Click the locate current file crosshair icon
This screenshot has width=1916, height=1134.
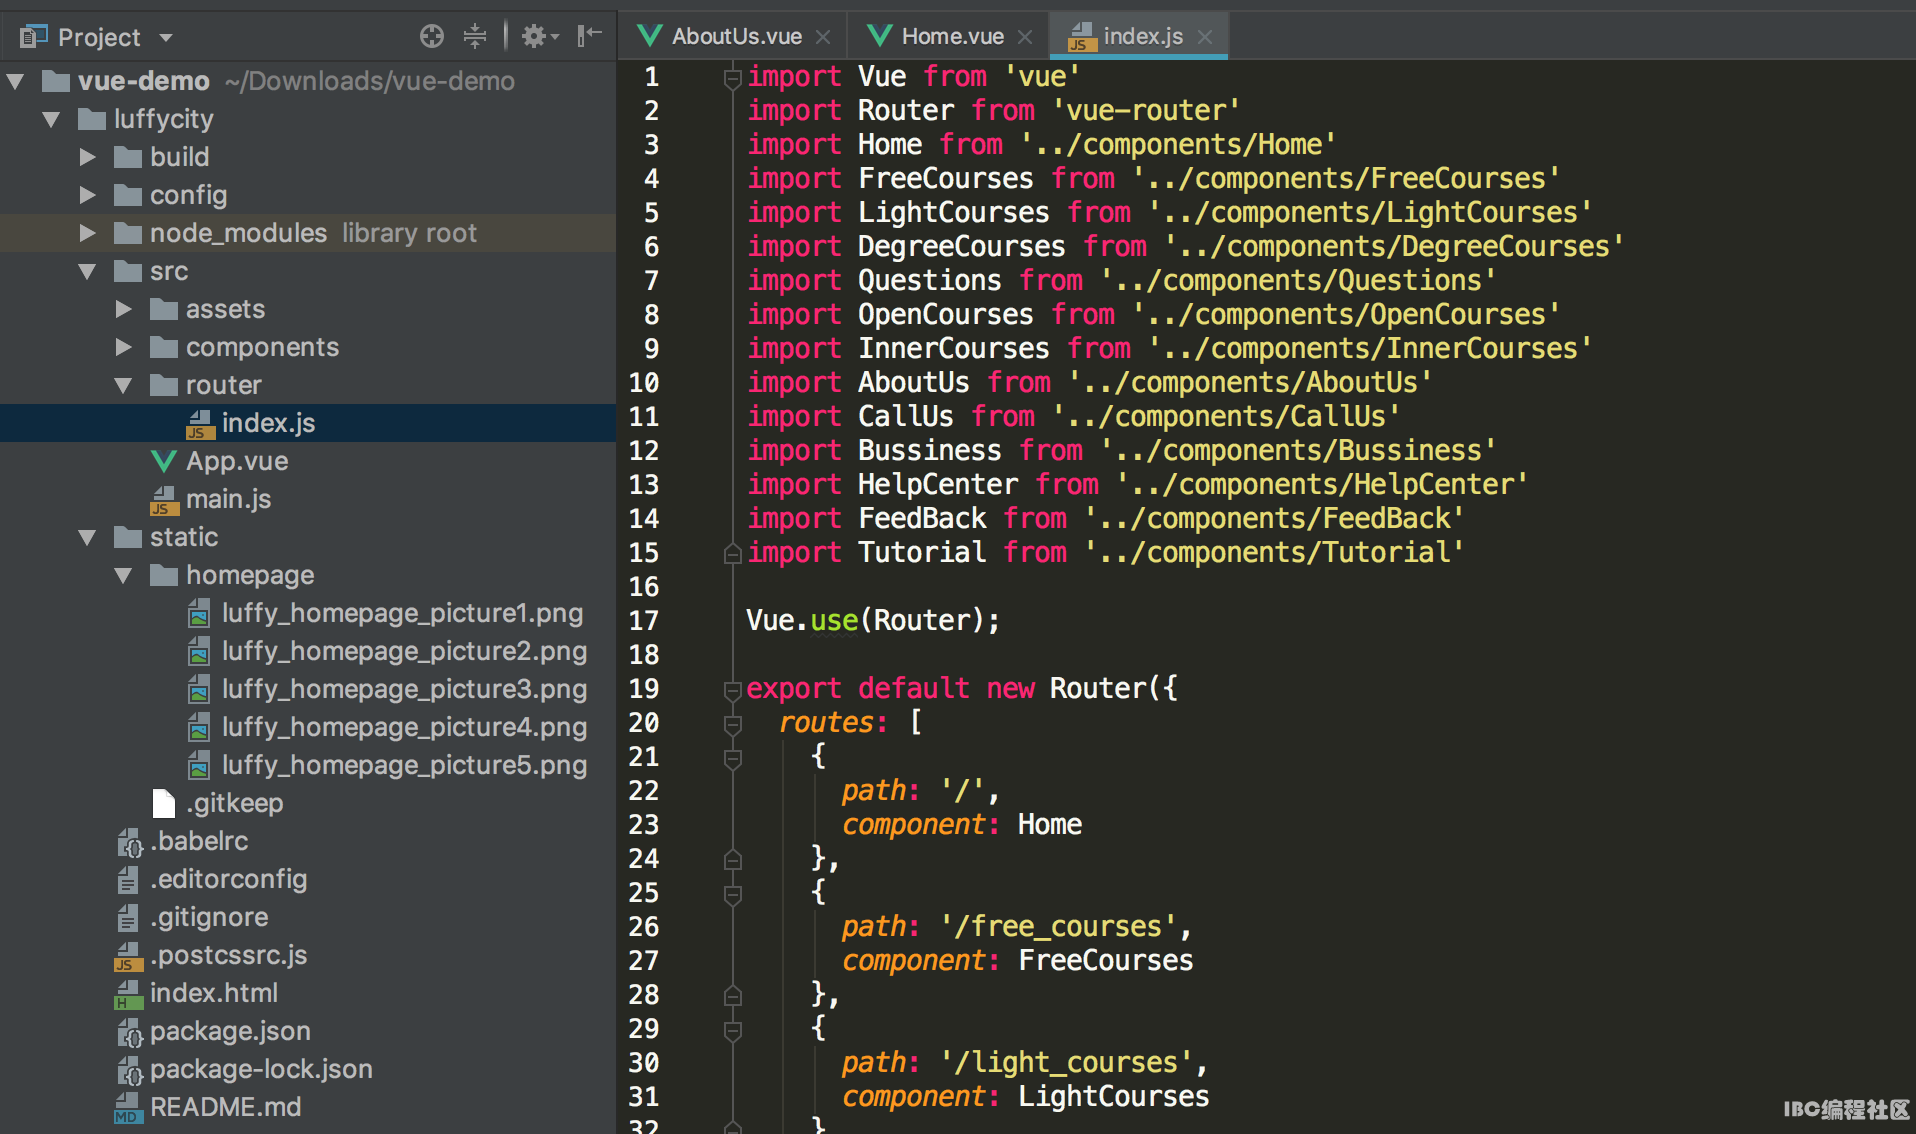[x=431, y=37]
